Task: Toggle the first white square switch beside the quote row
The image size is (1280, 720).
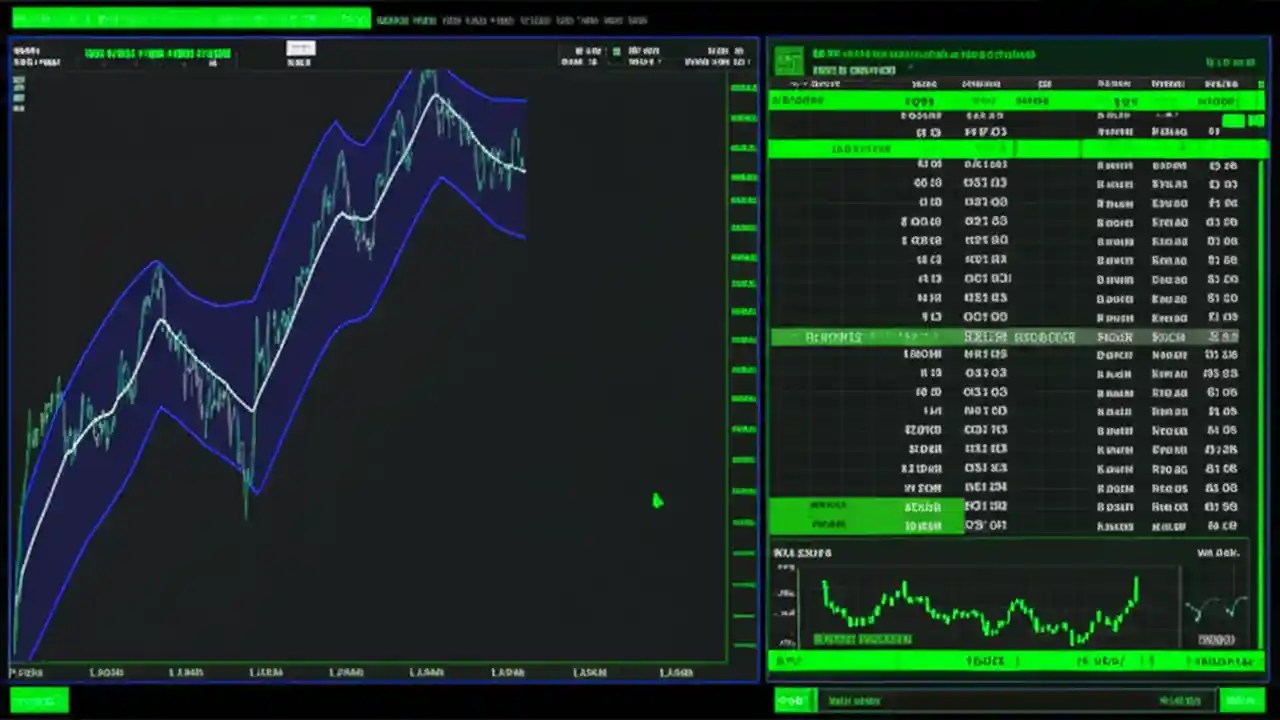Action: [1235, 120]
